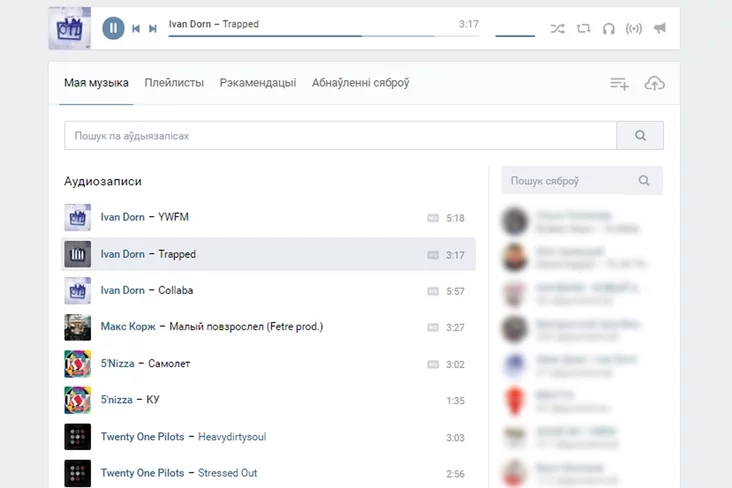
Task: Click YWFM track title
Action: pyautogui.click(x=173, y=217)
